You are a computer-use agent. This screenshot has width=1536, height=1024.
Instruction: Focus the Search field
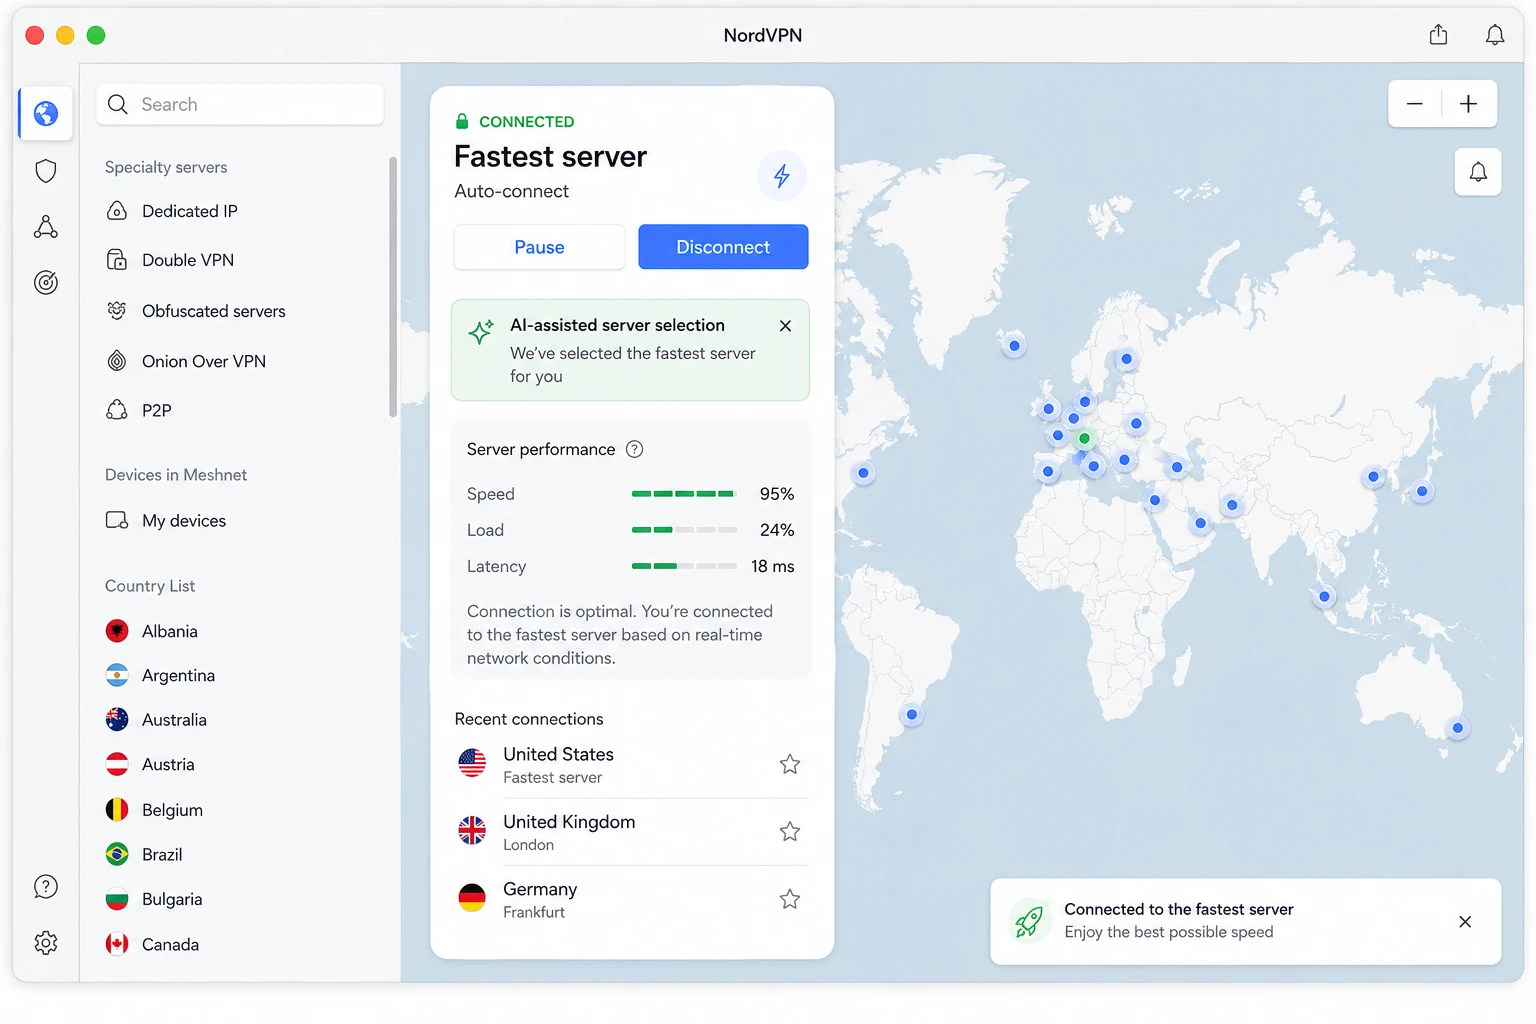[240, 105]
